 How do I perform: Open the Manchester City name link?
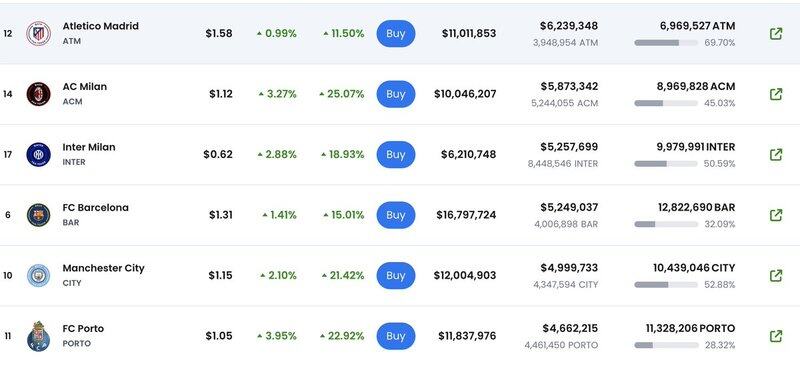click(x=104, y=268)
